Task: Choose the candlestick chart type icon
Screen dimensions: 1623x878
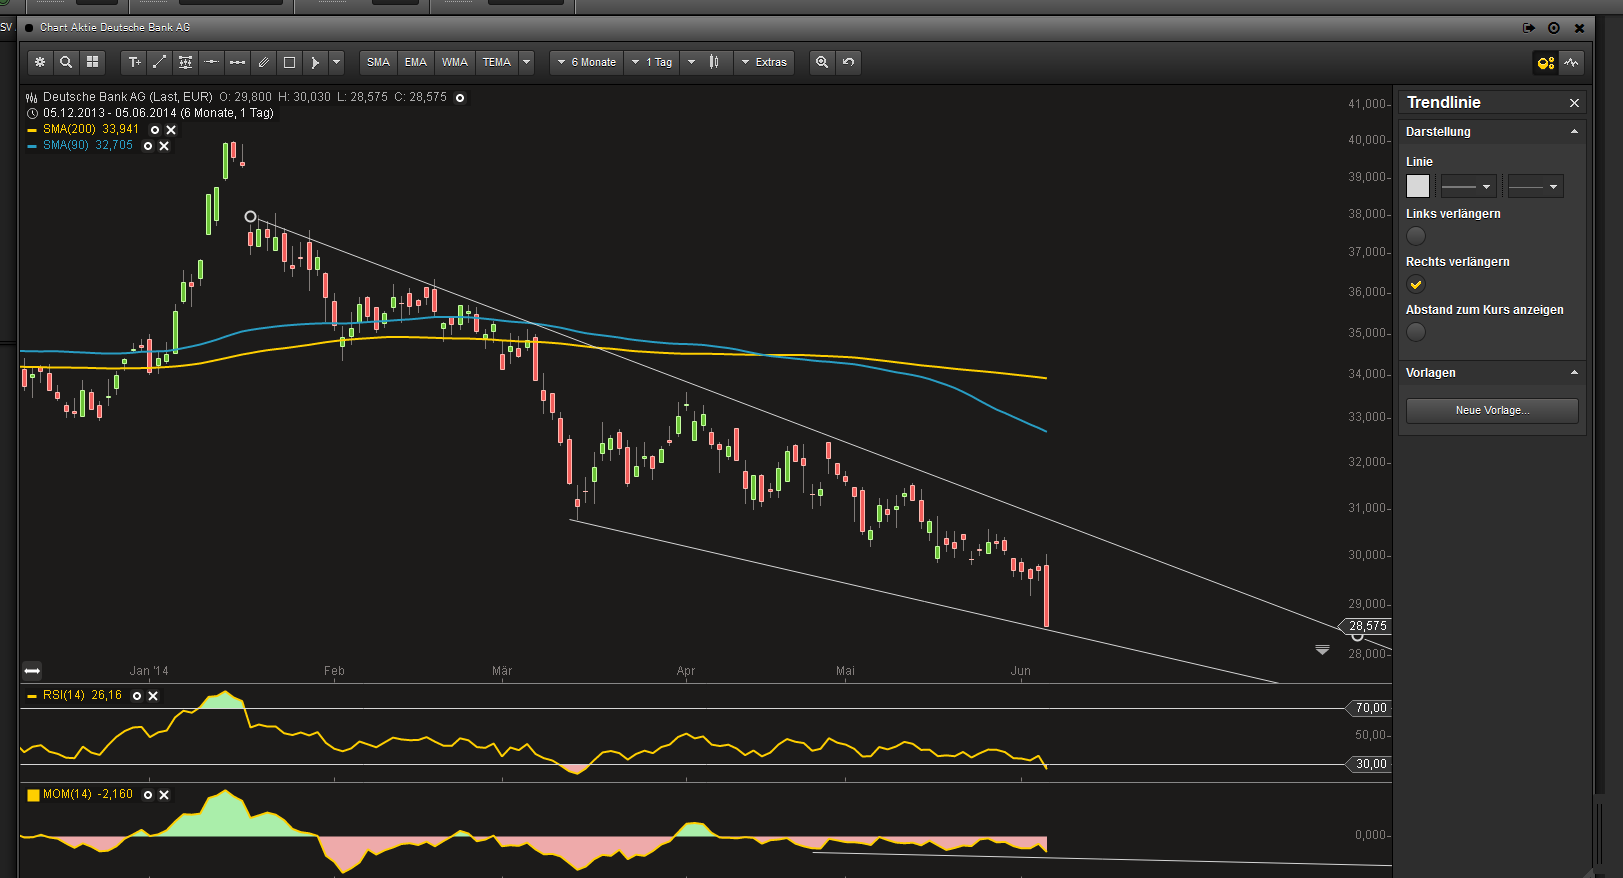Action: pos(714,62)
